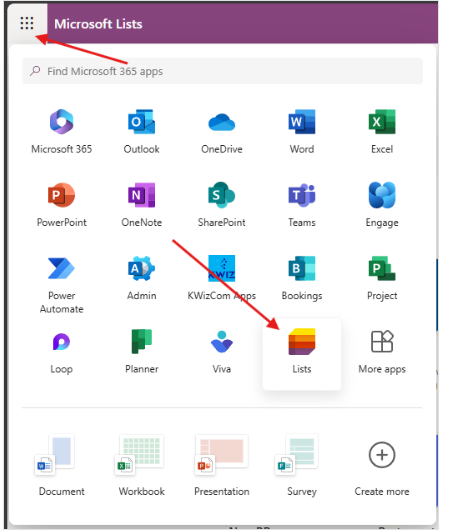Show More apps

(x=382, y=352)
